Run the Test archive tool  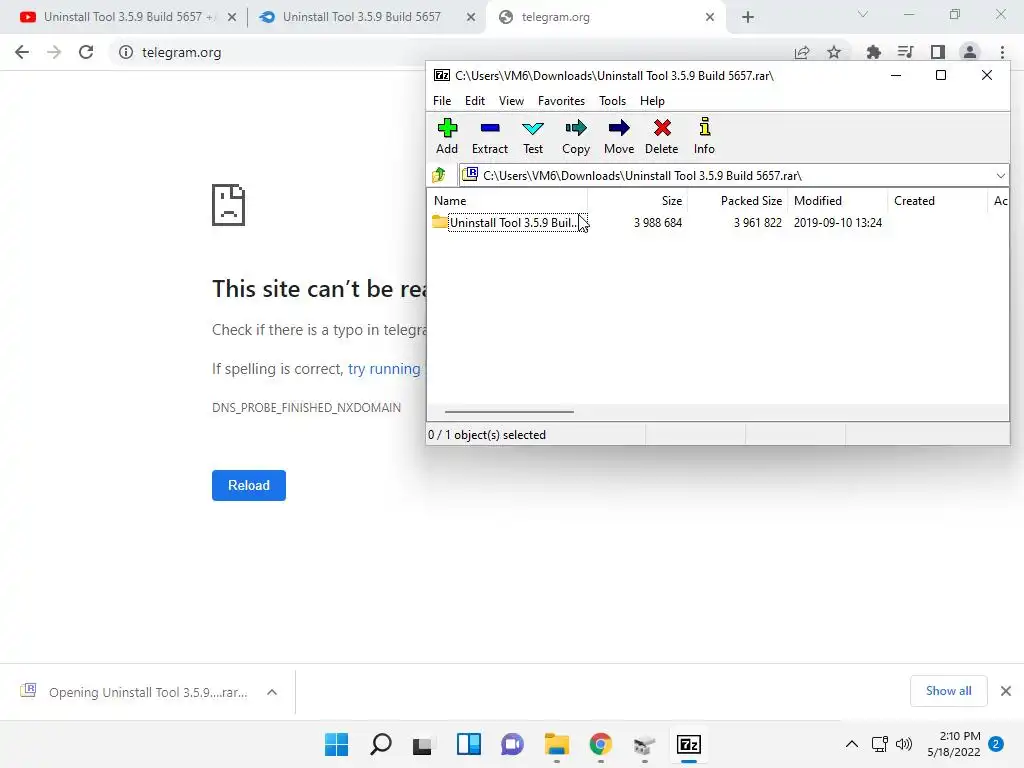(533, 136)
